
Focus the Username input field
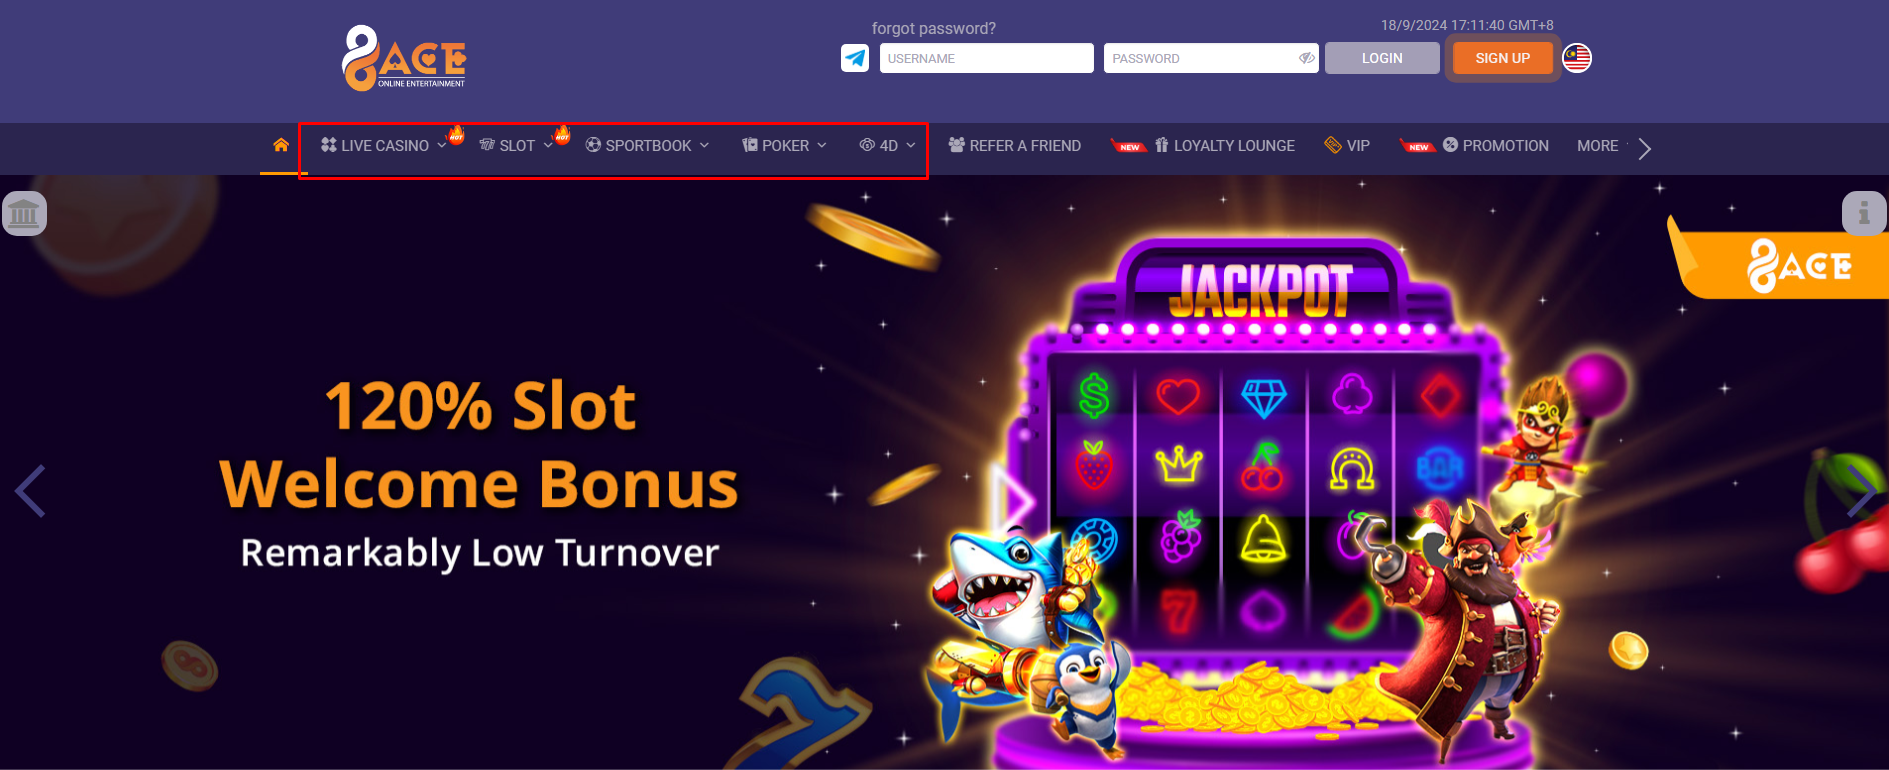click(x=987, y=58)
